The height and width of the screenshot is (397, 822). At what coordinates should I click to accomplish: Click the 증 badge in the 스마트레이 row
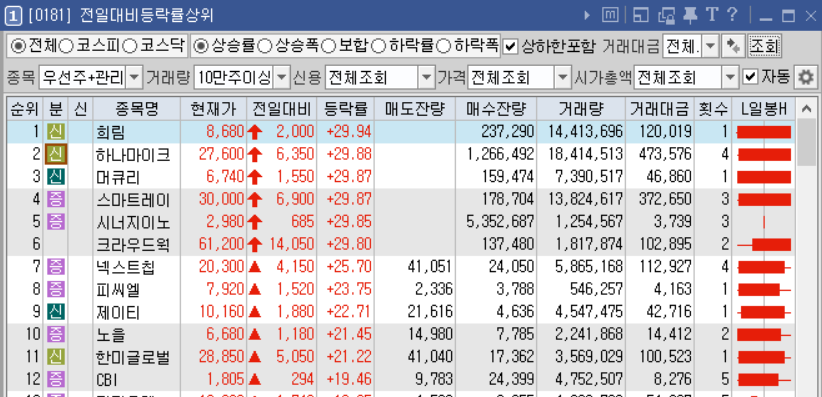click(56, 199)
